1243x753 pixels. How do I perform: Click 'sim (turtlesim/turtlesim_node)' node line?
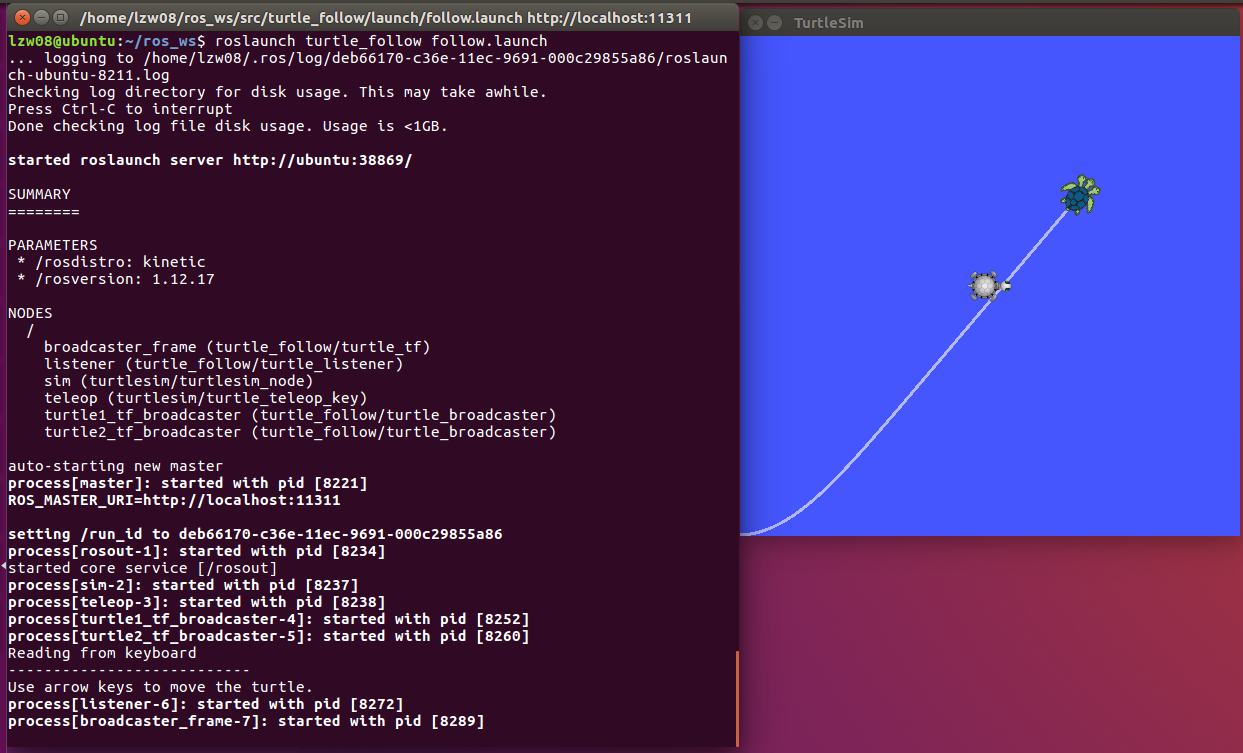click(x=178, y=381)
